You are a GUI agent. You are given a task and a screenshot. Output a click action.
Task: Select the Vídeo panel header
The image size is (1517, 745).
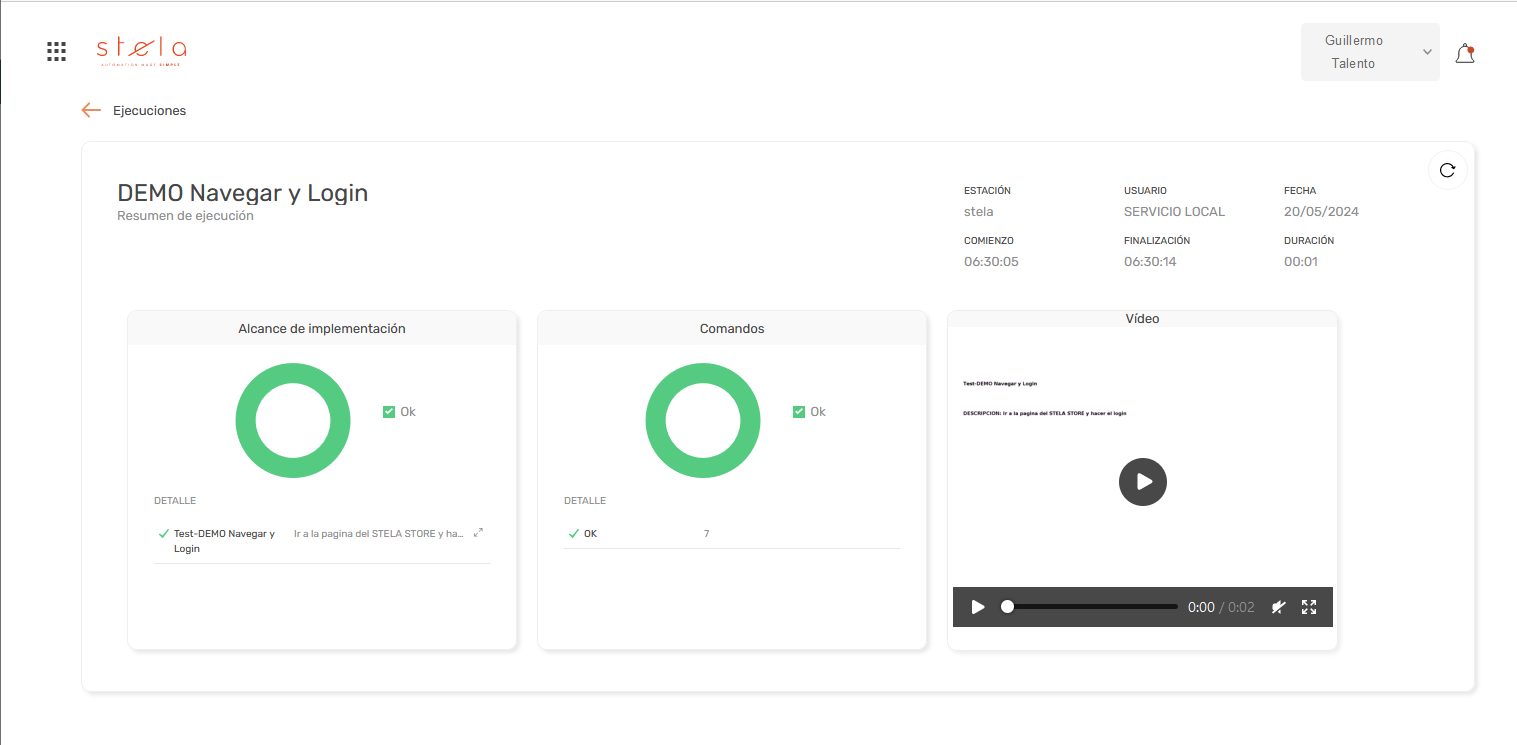pos(1142,318)
